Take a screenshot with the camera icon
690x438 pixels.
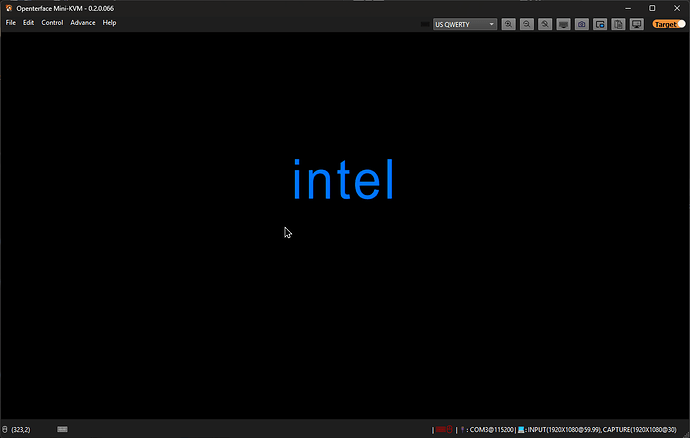pos(582,24)
